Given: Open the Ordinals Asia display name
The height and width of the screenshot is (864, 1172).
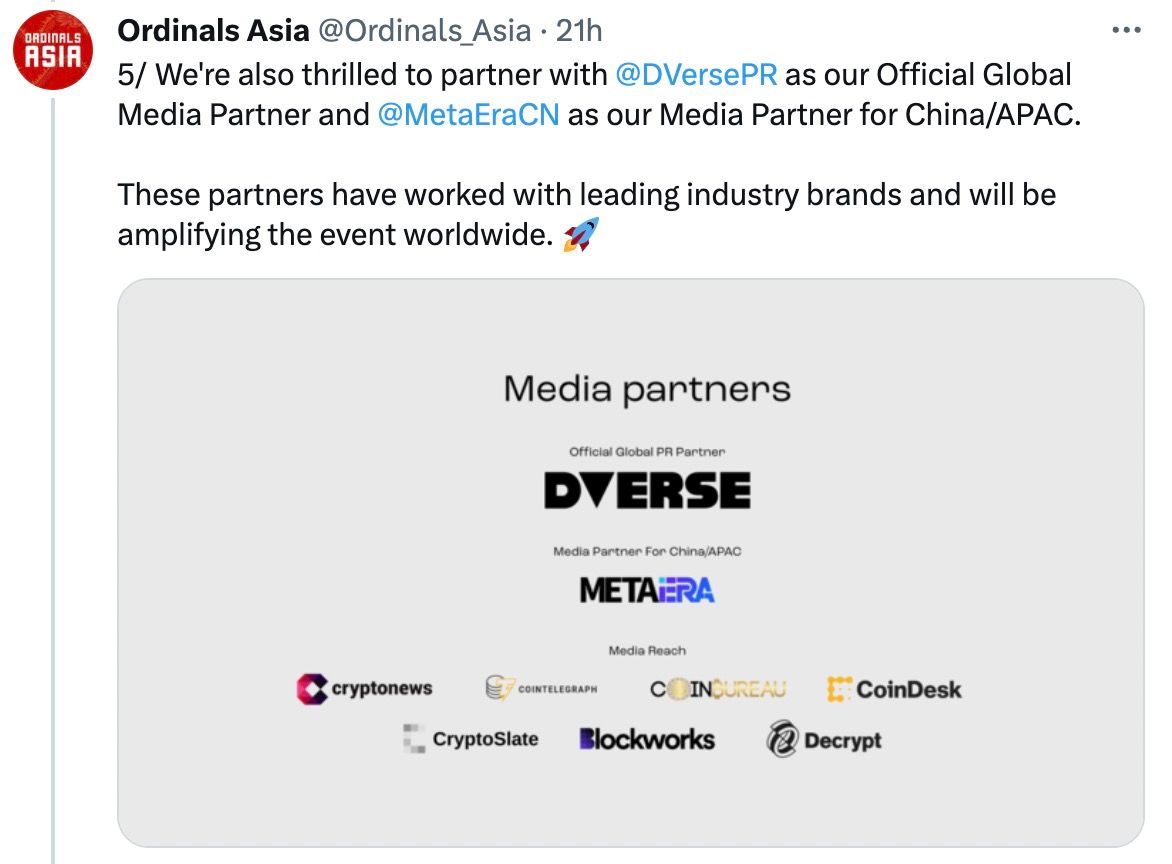Looking at the screenshot, I should point(213,32).
